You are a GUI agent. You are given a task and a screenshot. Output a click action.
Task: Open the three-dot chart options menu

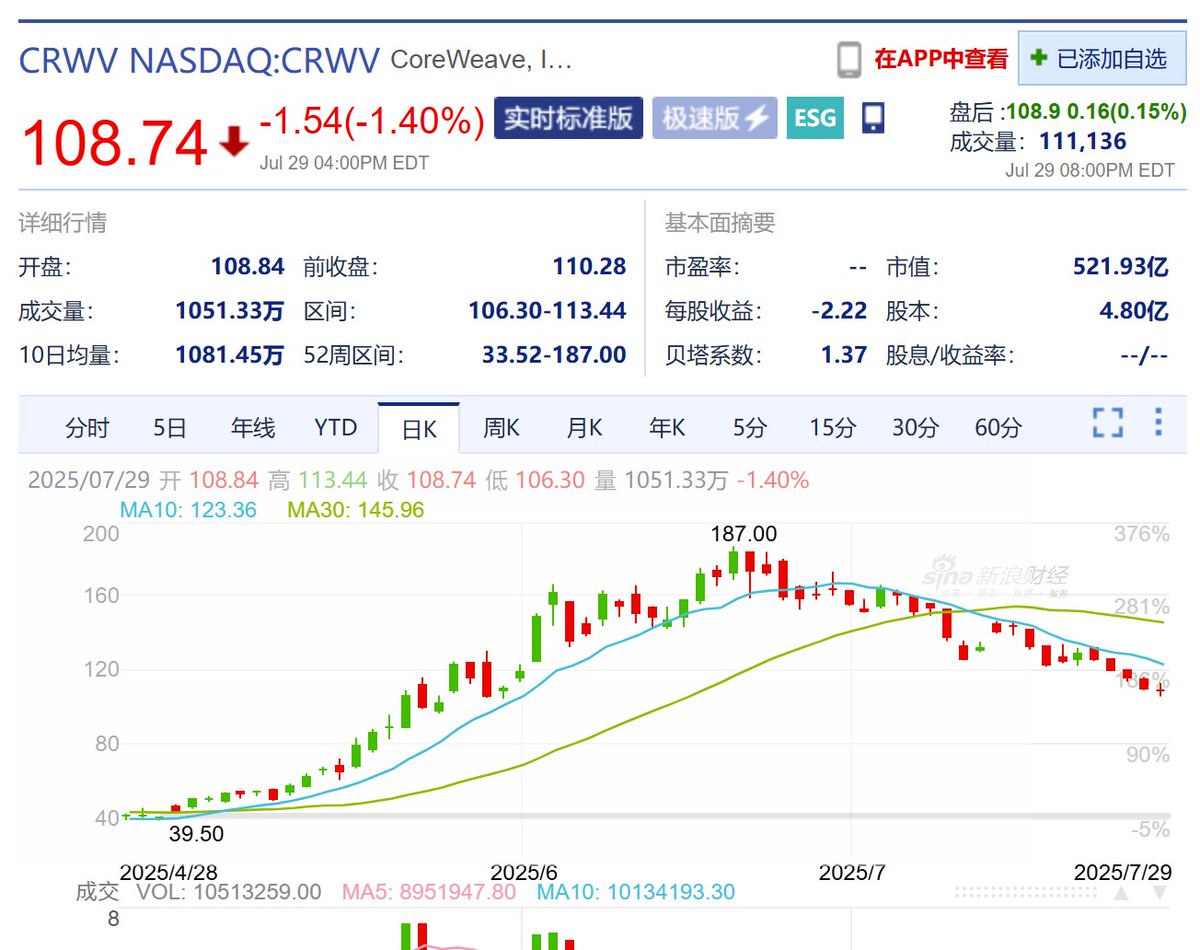(x=1158, y=422)
